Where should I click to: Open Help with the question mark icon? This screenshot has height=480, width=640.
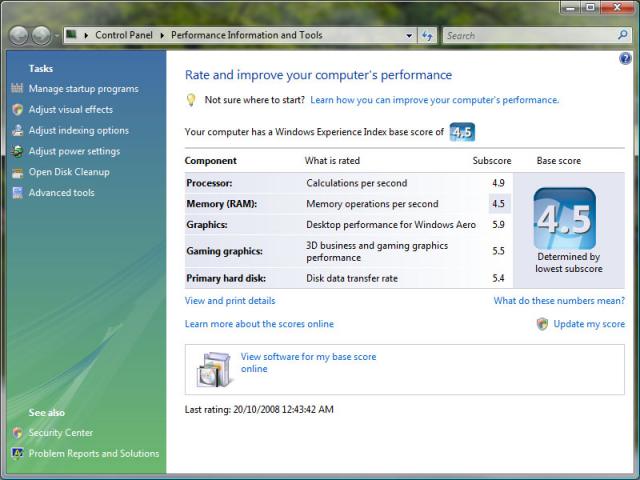(625, 59)
